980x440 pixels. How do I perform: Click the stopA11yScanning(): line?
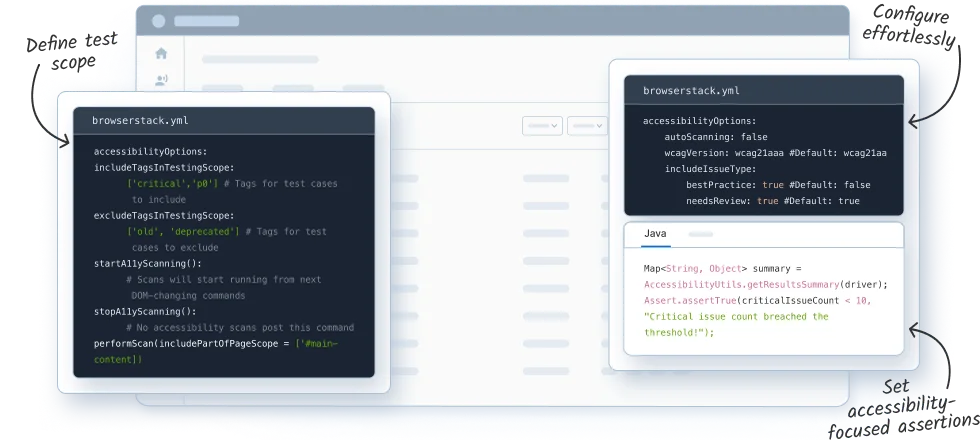click(x=145, y=312)
